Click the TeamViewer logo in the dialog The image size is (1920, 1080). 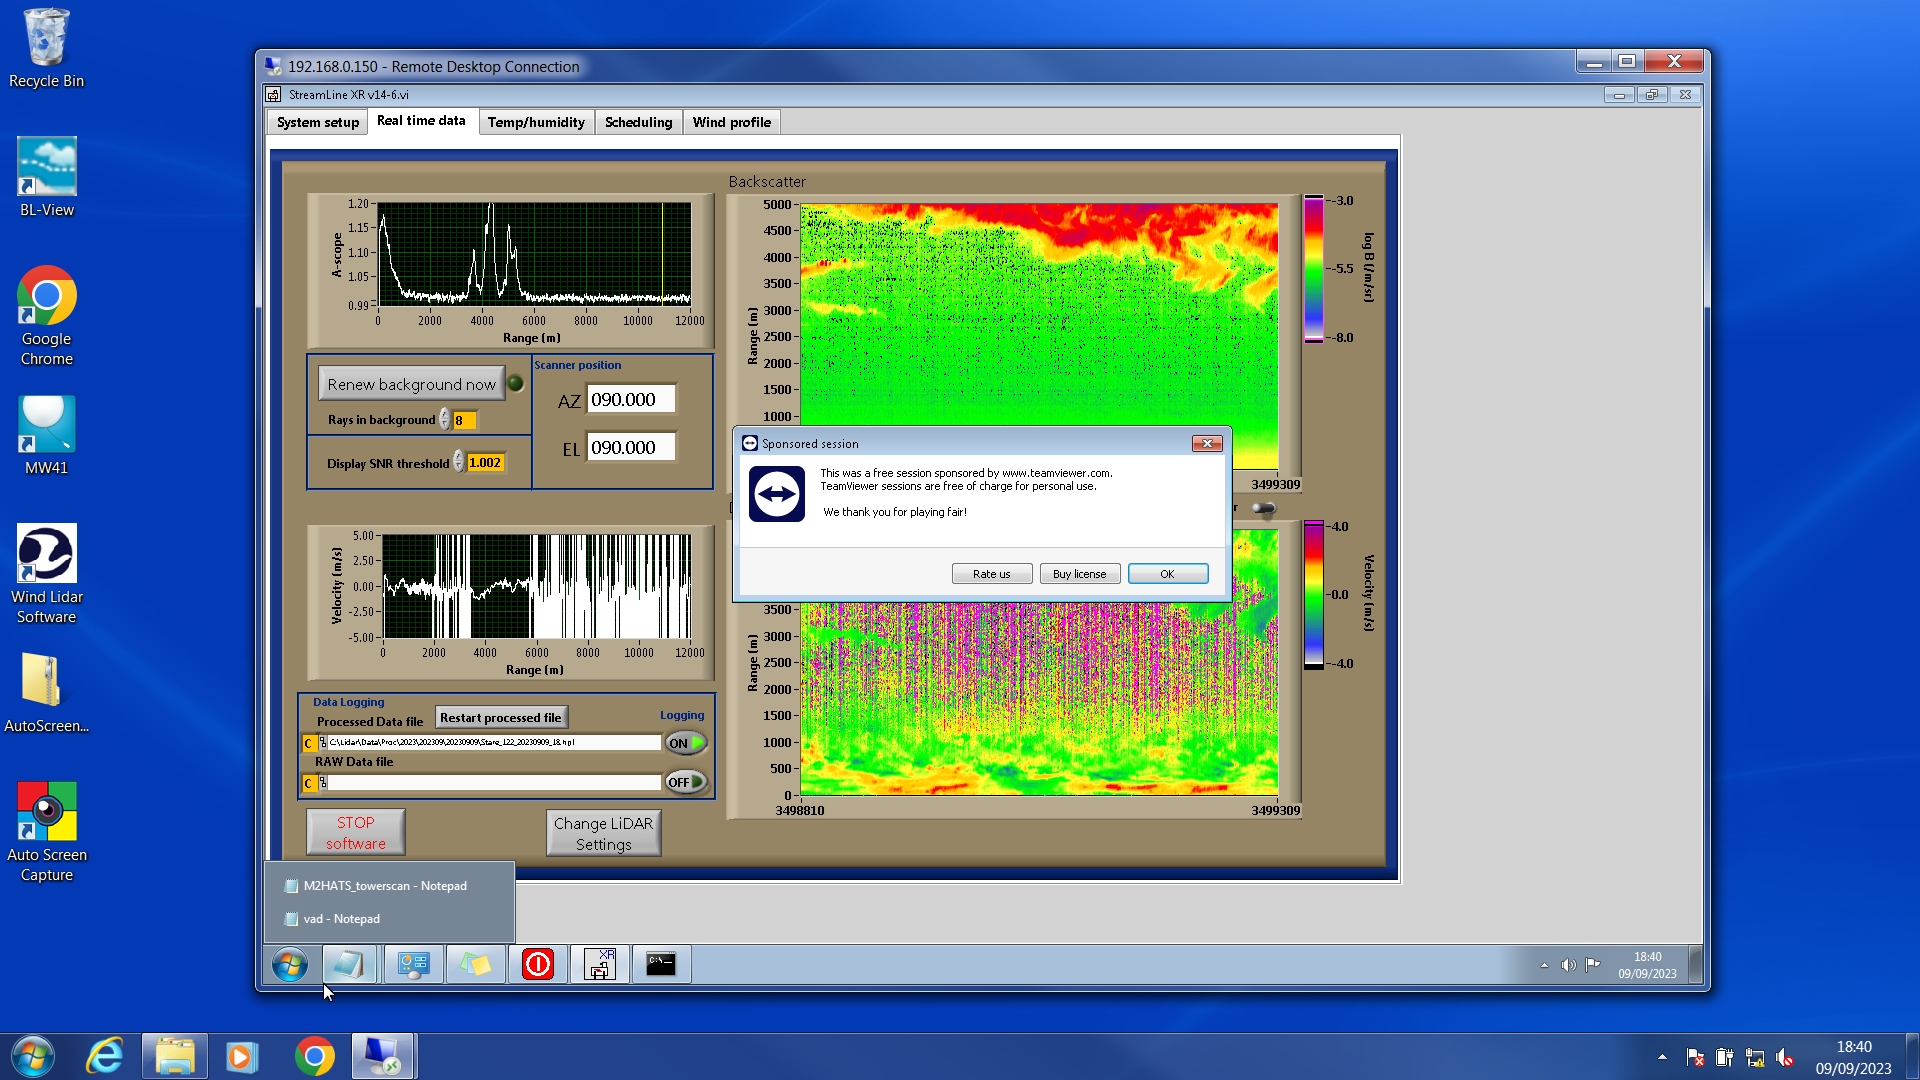point(776,494)
